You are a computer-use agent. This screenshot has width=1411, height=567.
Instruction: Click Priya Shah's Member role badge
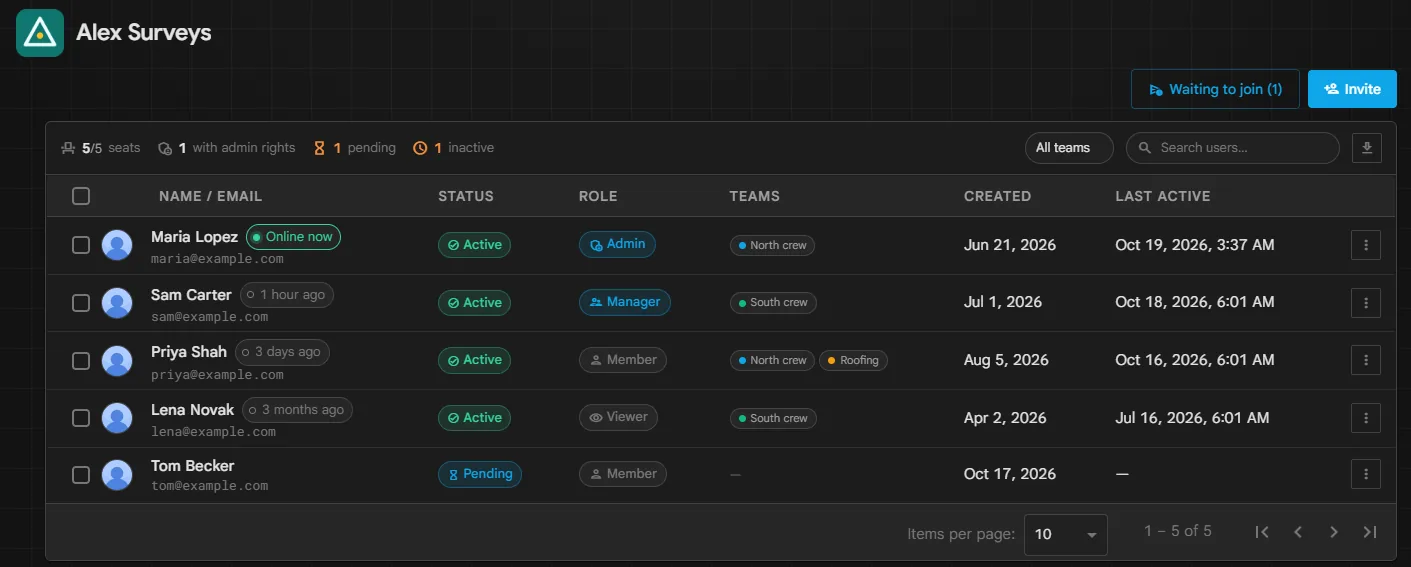pyautogui.click(x=623, y=360)
